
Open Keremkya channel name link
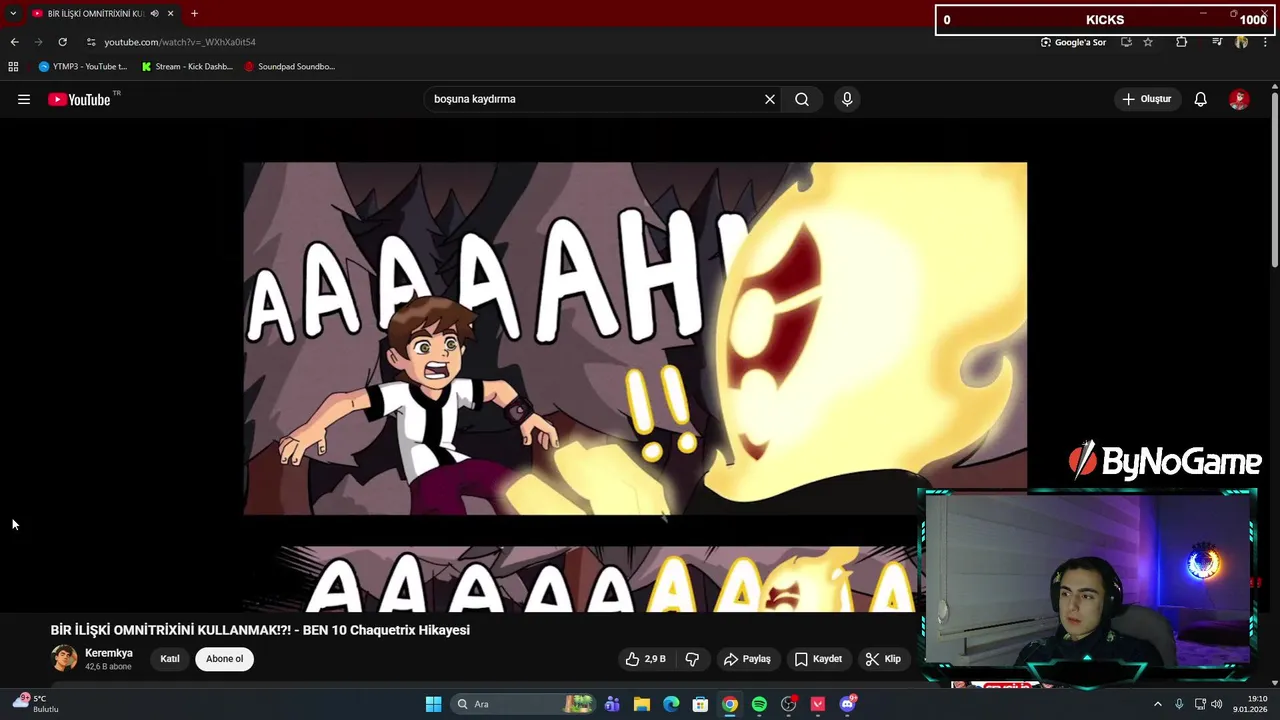point(109,653)
